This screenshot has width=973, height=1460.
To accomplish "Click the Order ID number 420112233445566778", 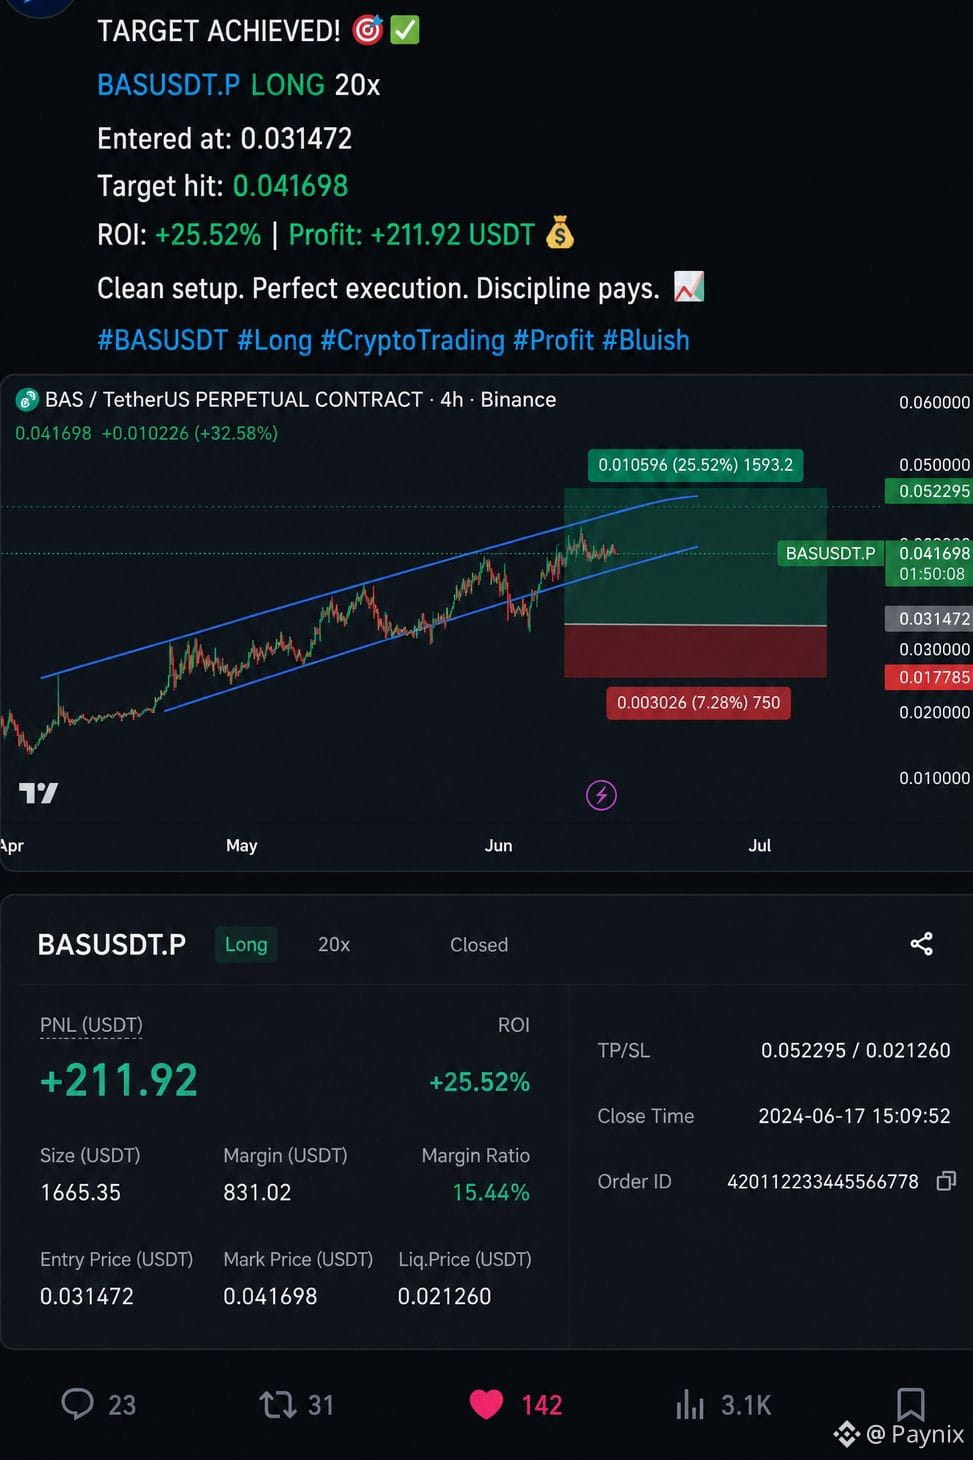I will 822,1181.
